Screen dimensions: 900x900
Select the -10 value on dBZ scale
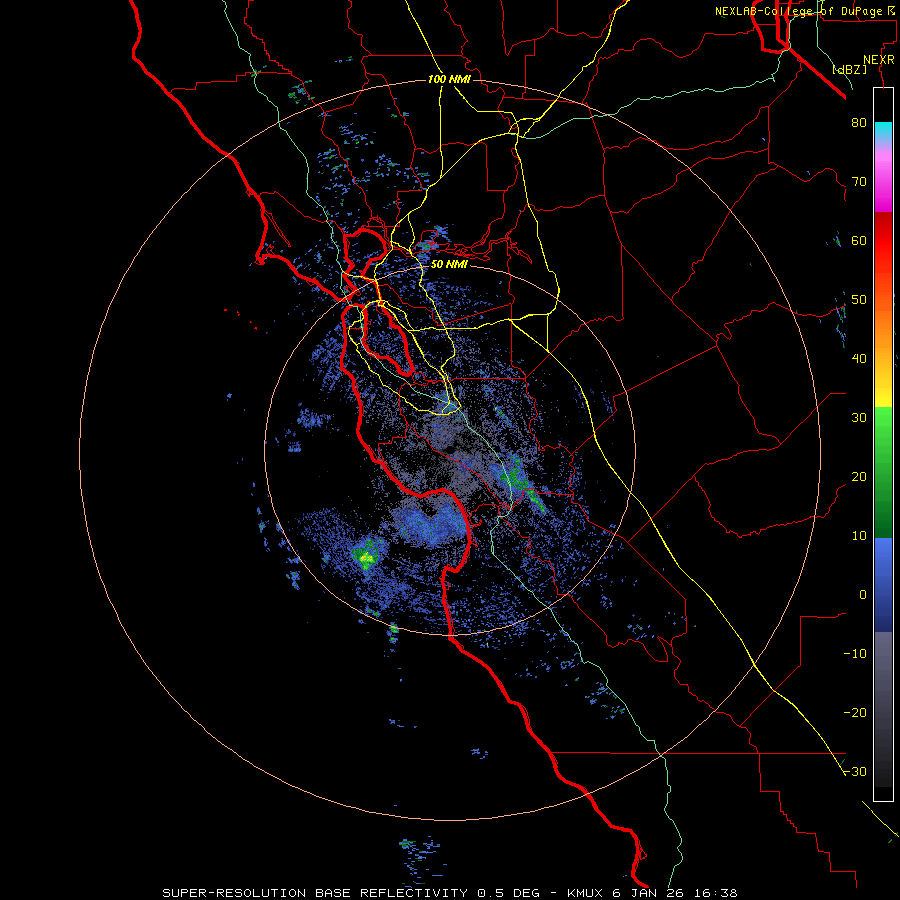click(x=855, y=654)
